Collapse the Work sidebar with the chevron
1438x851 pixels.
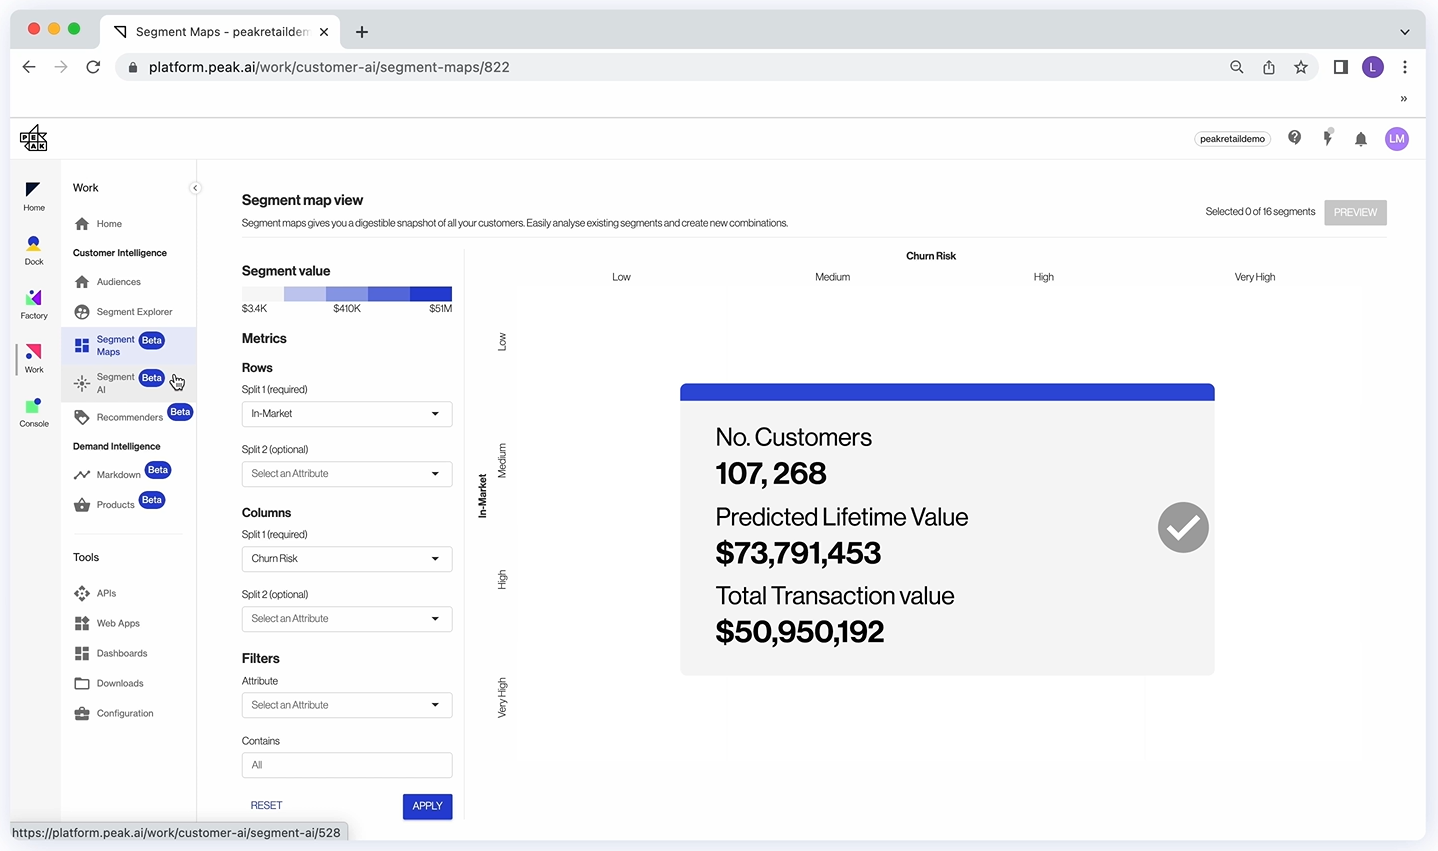195,187
